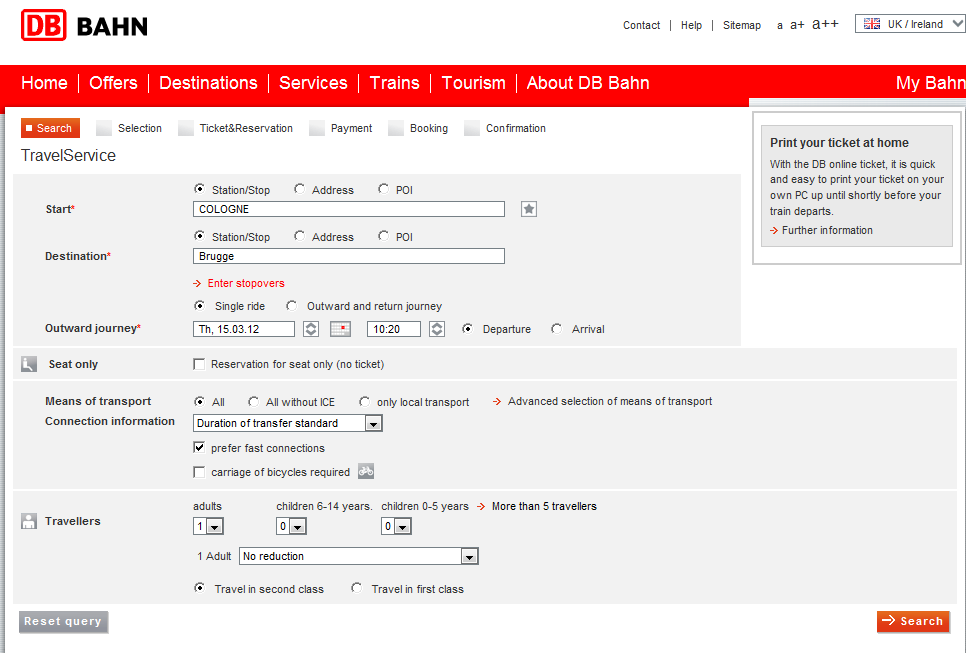This screenshot has width=966, height=653.
Task: Click the Travellers person icon
Action: pos(29,521)
